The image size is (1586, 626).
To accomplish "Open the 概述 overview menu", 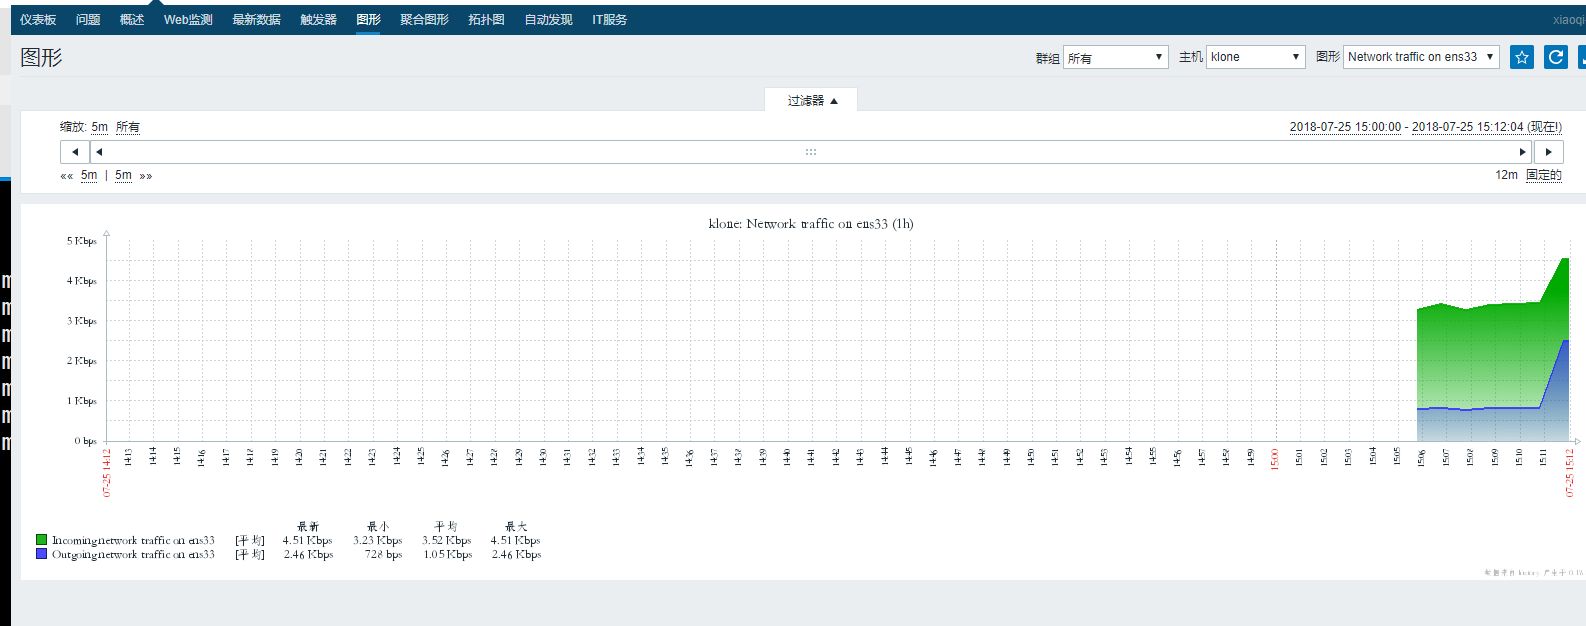I will tap(132, 20).
